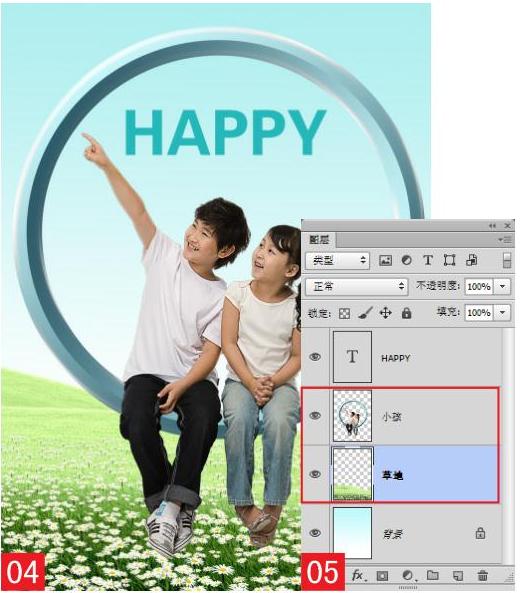
Task: Toggle visibility of 小孩 layer
Action: coord(315,416)
